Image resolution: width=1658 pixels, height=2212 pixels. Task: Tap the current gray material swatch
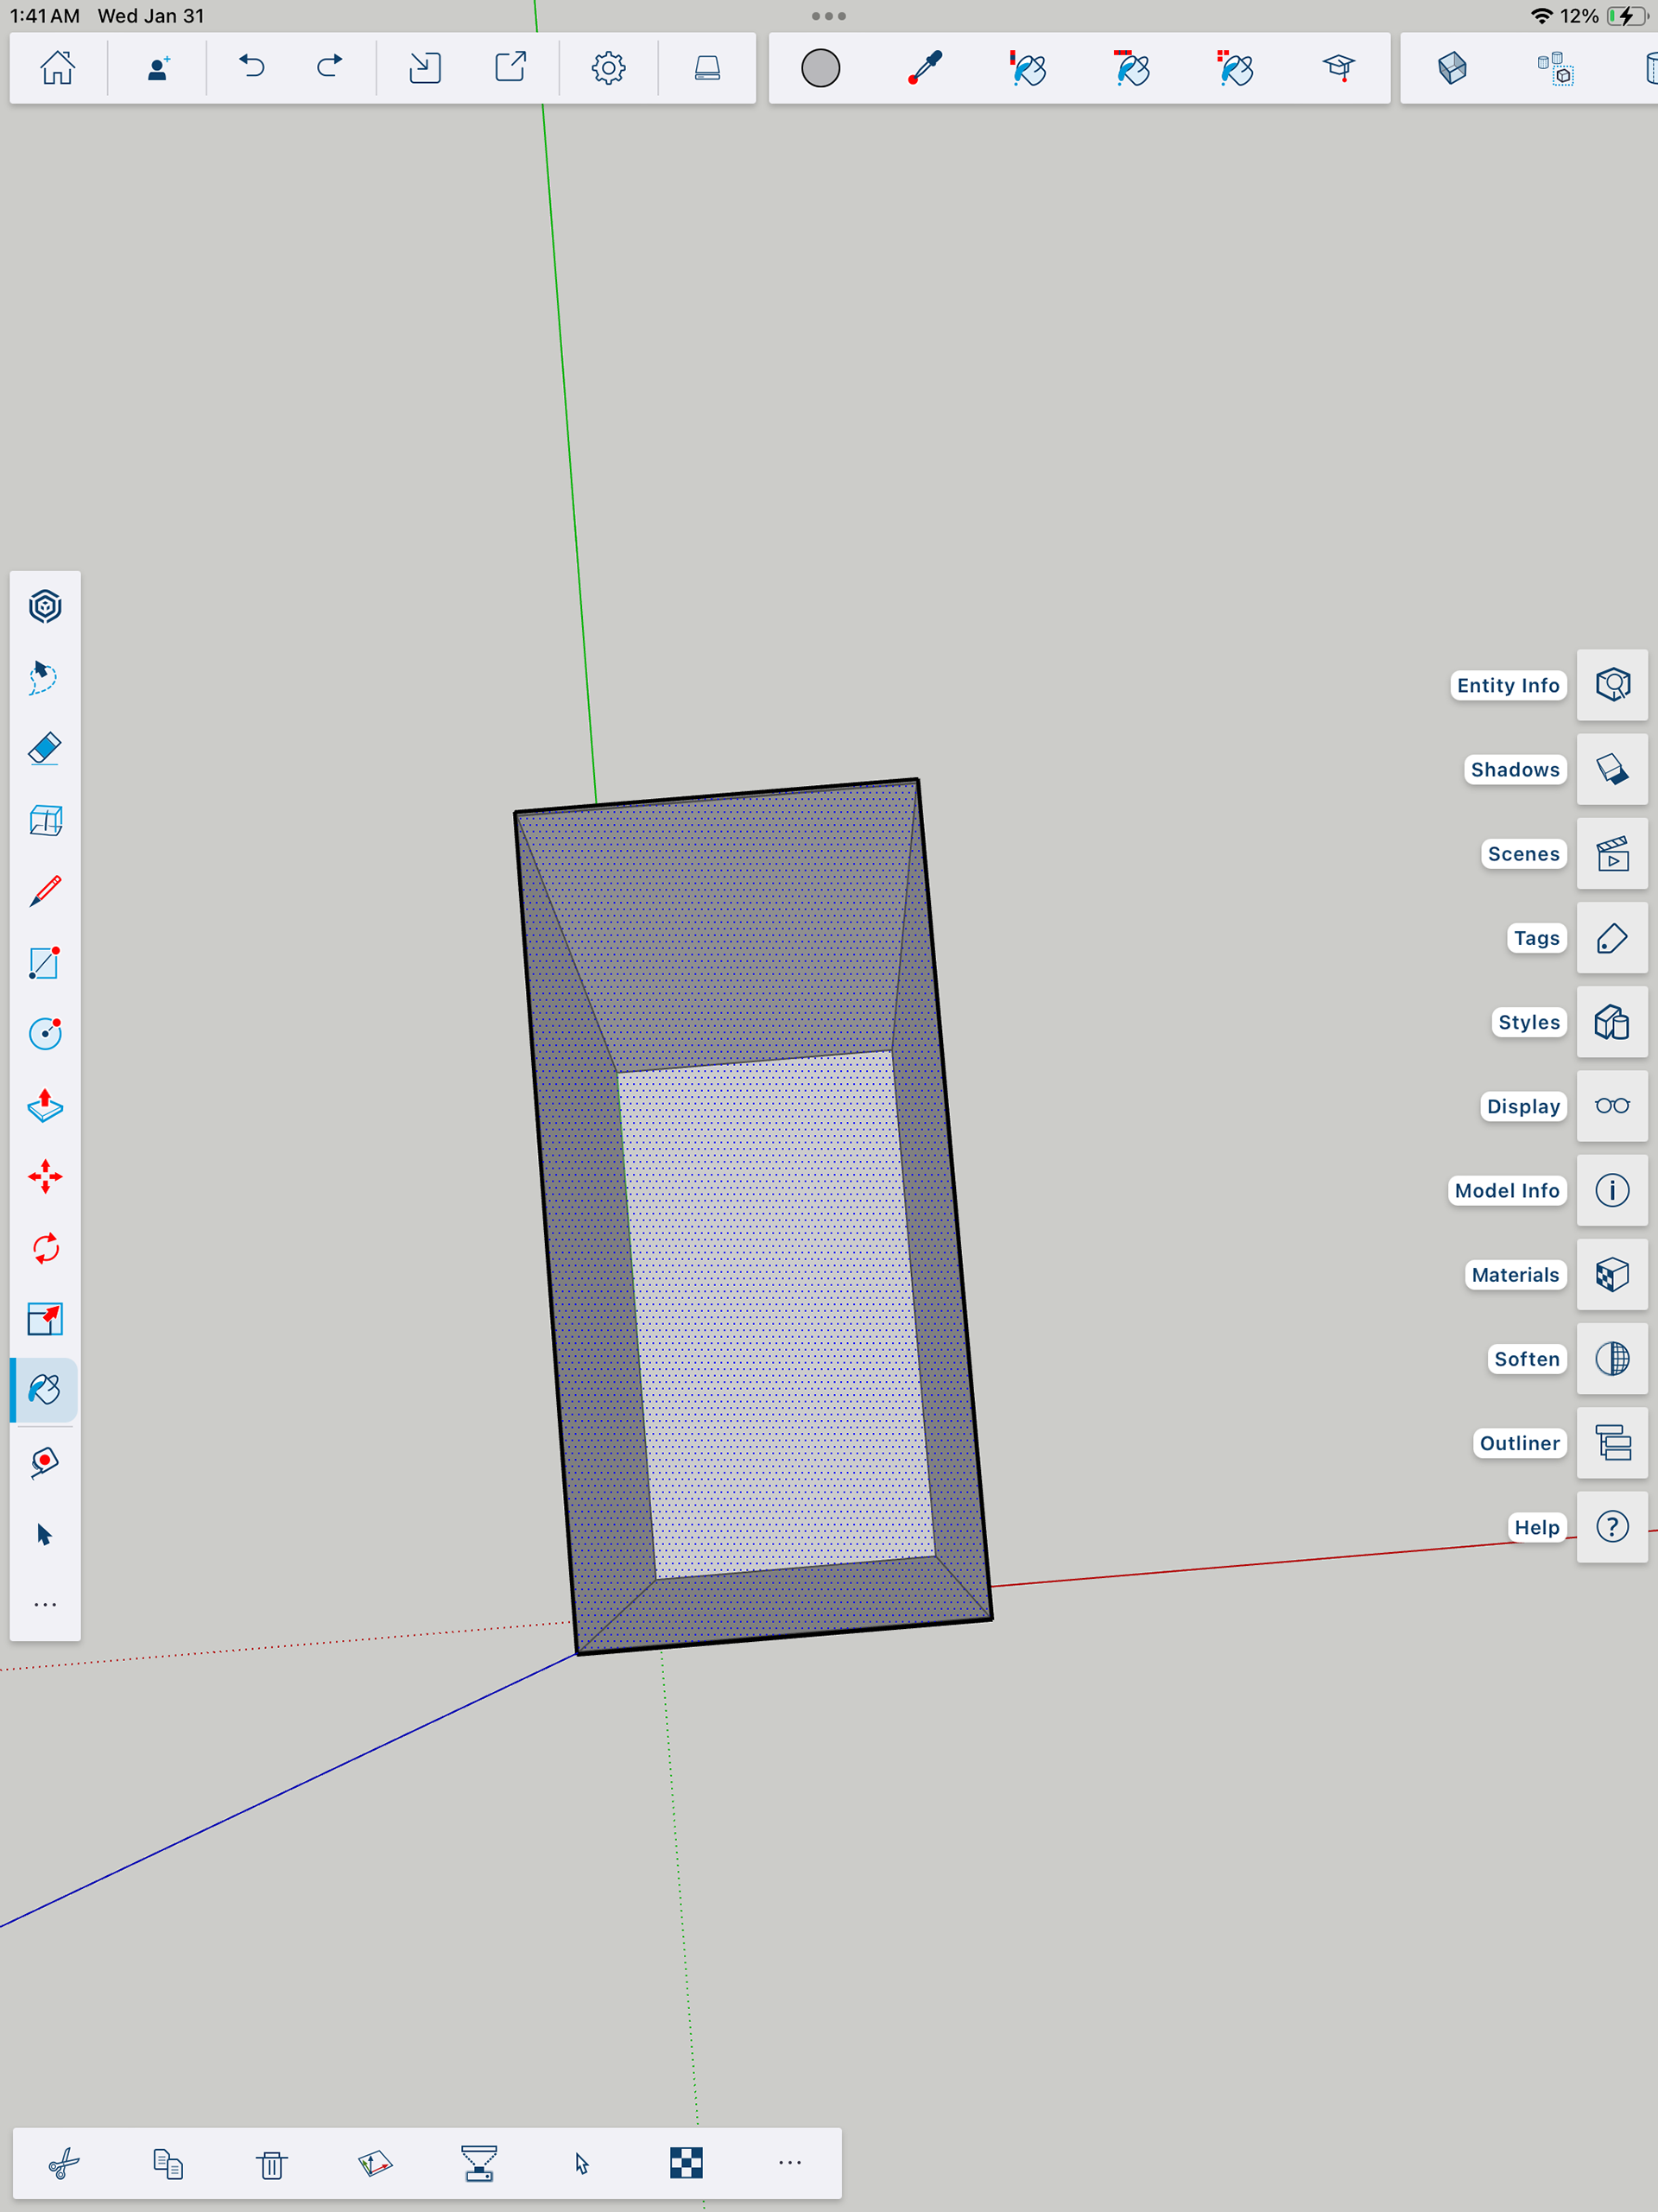[820, 68]
